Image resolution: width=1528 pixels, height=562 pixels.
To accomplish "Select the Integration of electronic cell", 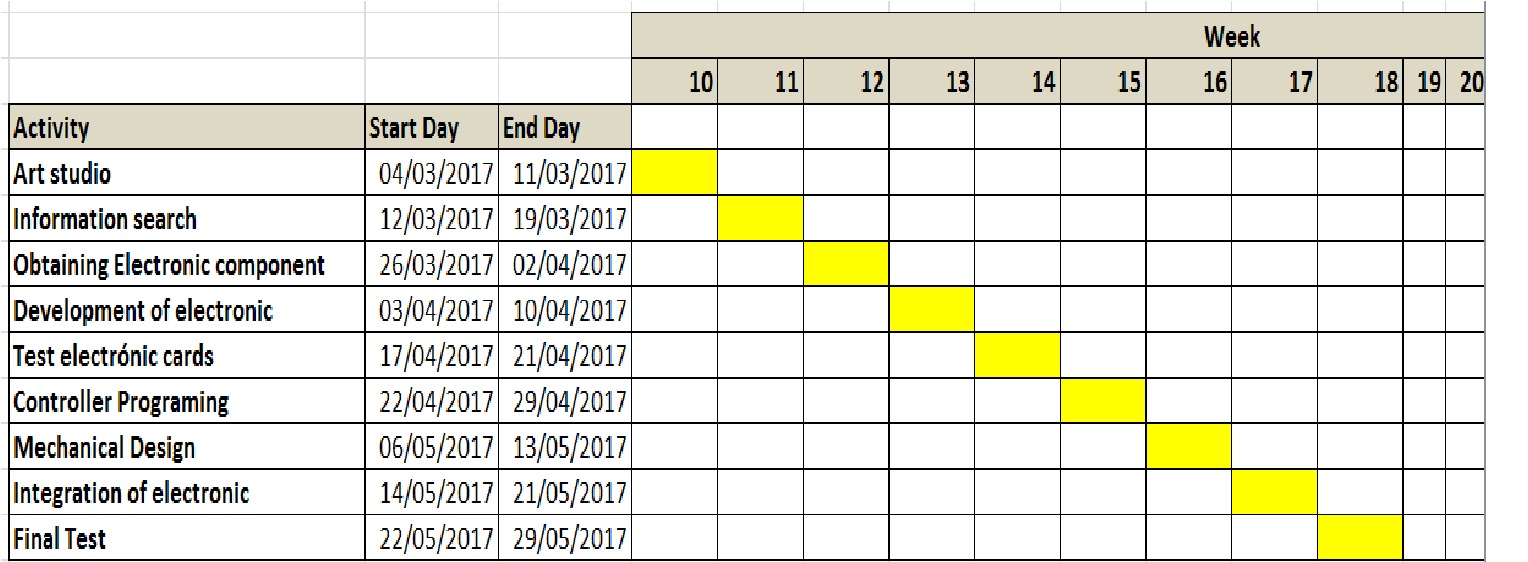I will tap(187, 493).
